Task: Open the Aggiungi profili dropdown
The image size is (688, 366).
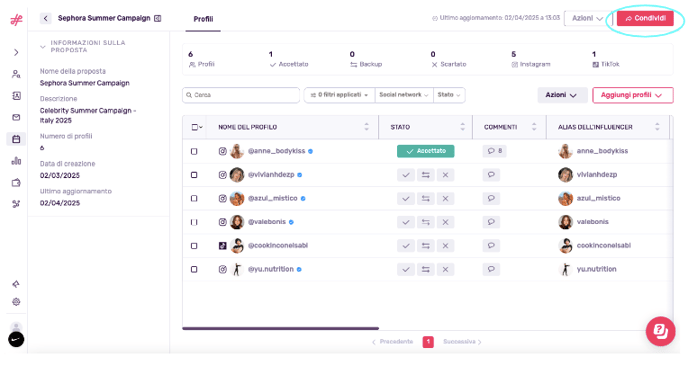Action: 633,95
